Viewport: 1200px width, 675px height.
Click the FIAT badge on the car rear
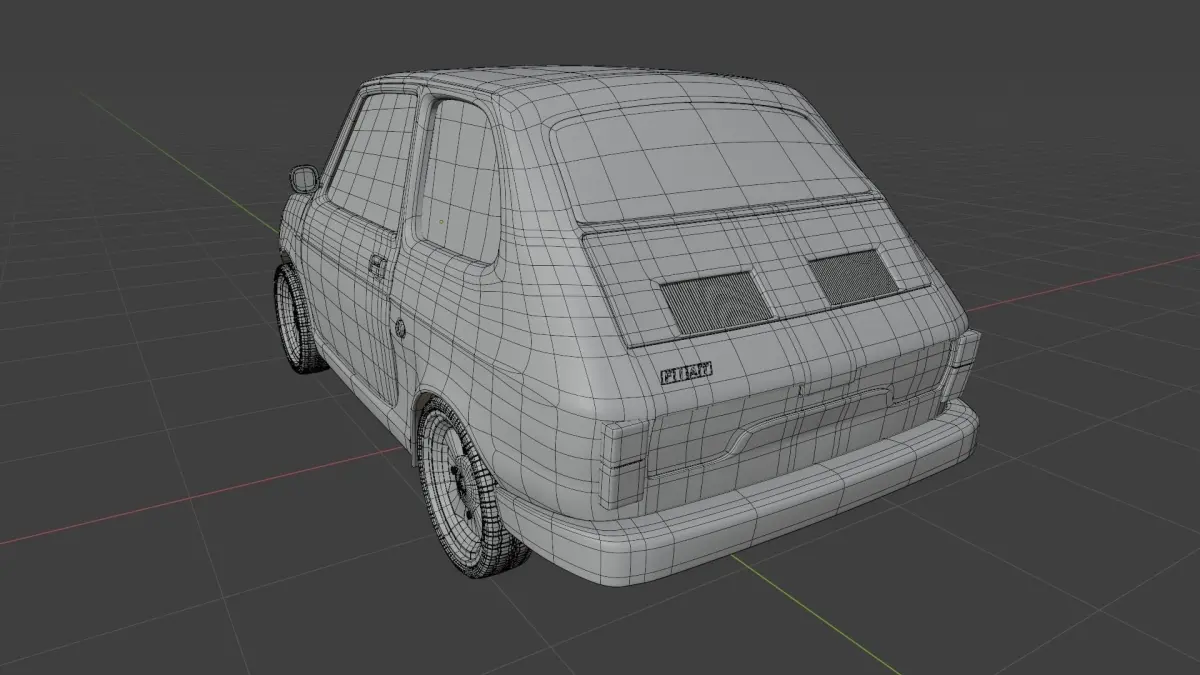[687, 371]
